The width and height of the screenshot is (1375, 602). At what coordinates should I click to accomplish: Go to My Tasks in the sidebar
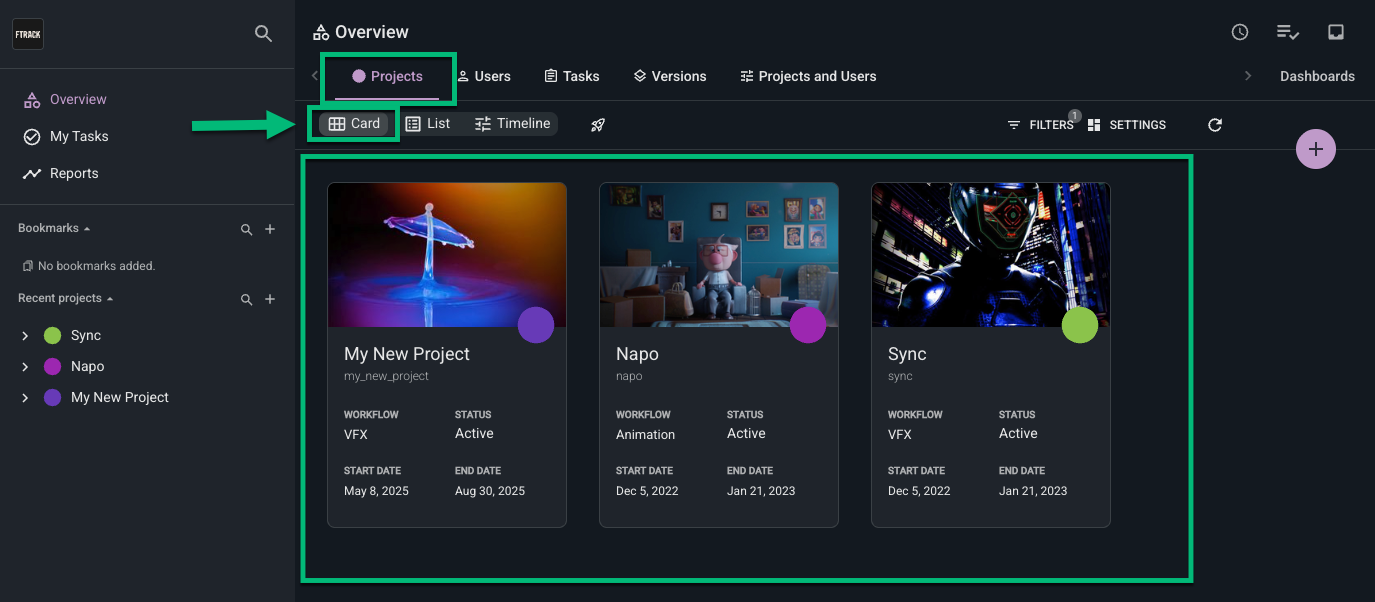[x=79, y=136]
